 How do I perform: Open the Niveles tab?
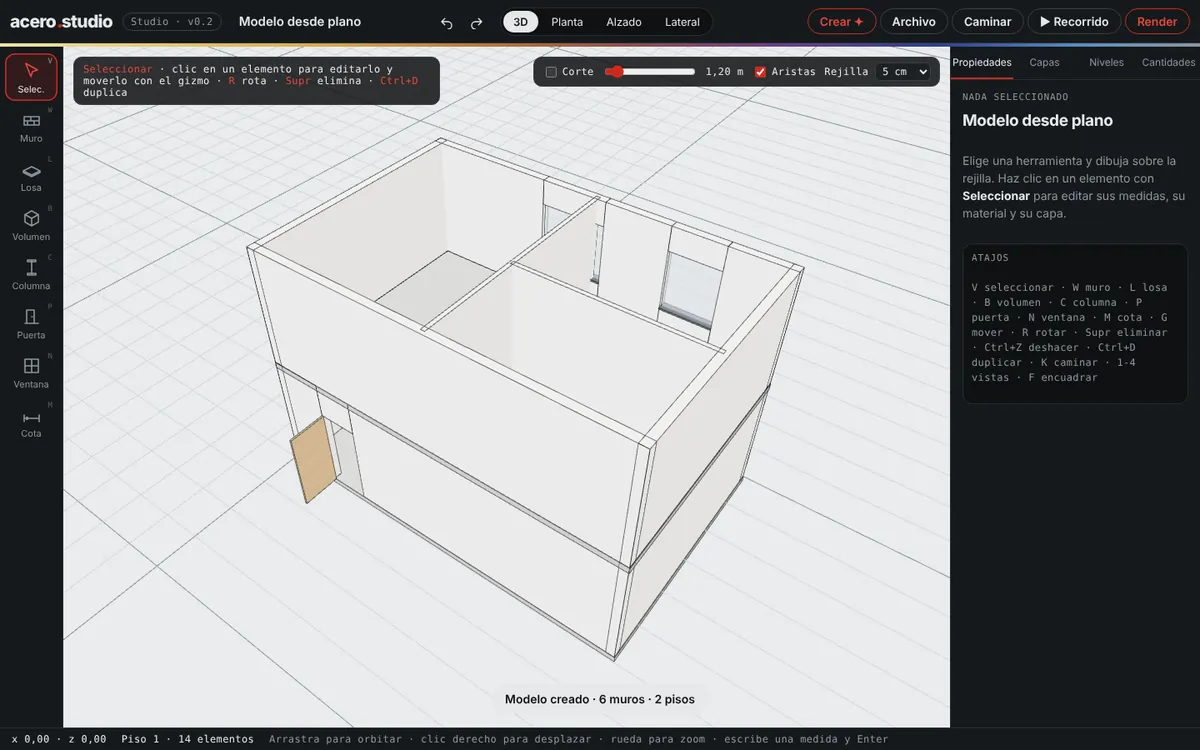click(1107, 62)
